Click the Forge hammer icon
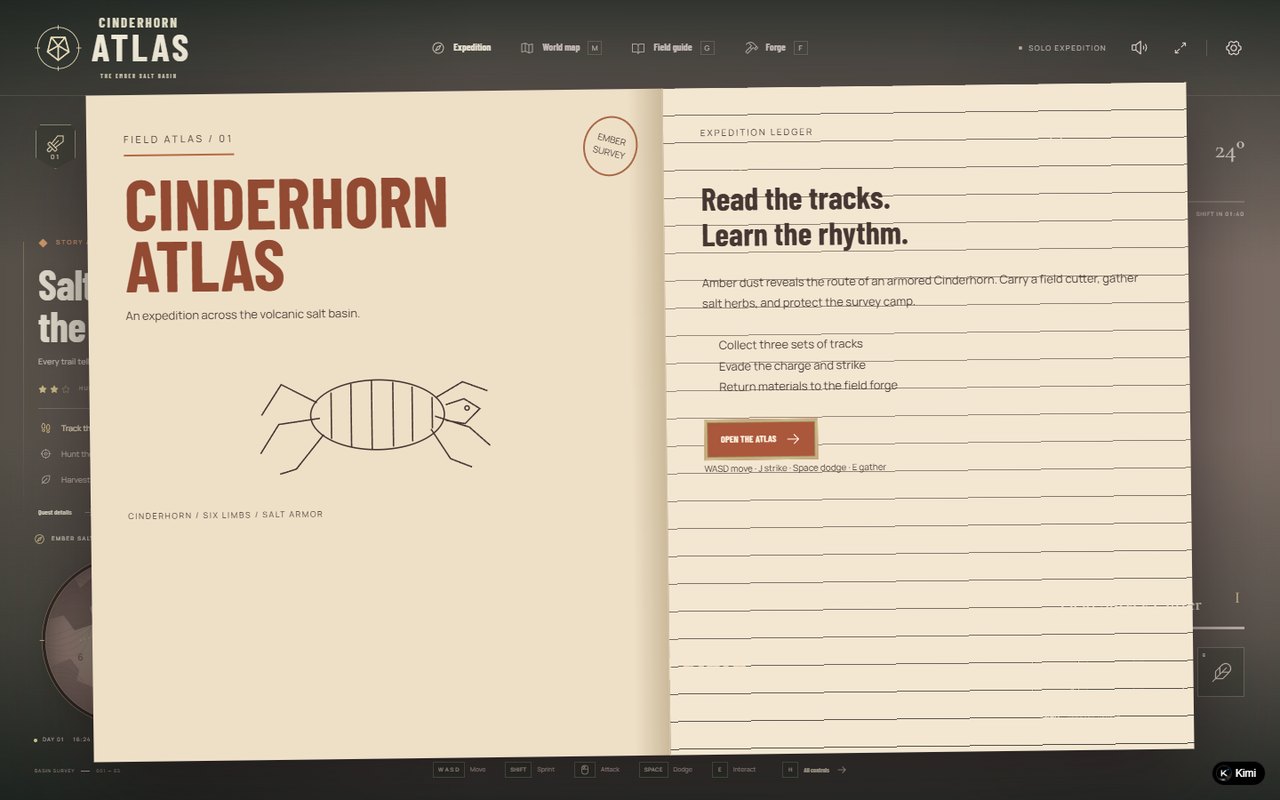The height and width of the screenshot is (800, 1280). (751, 48)
